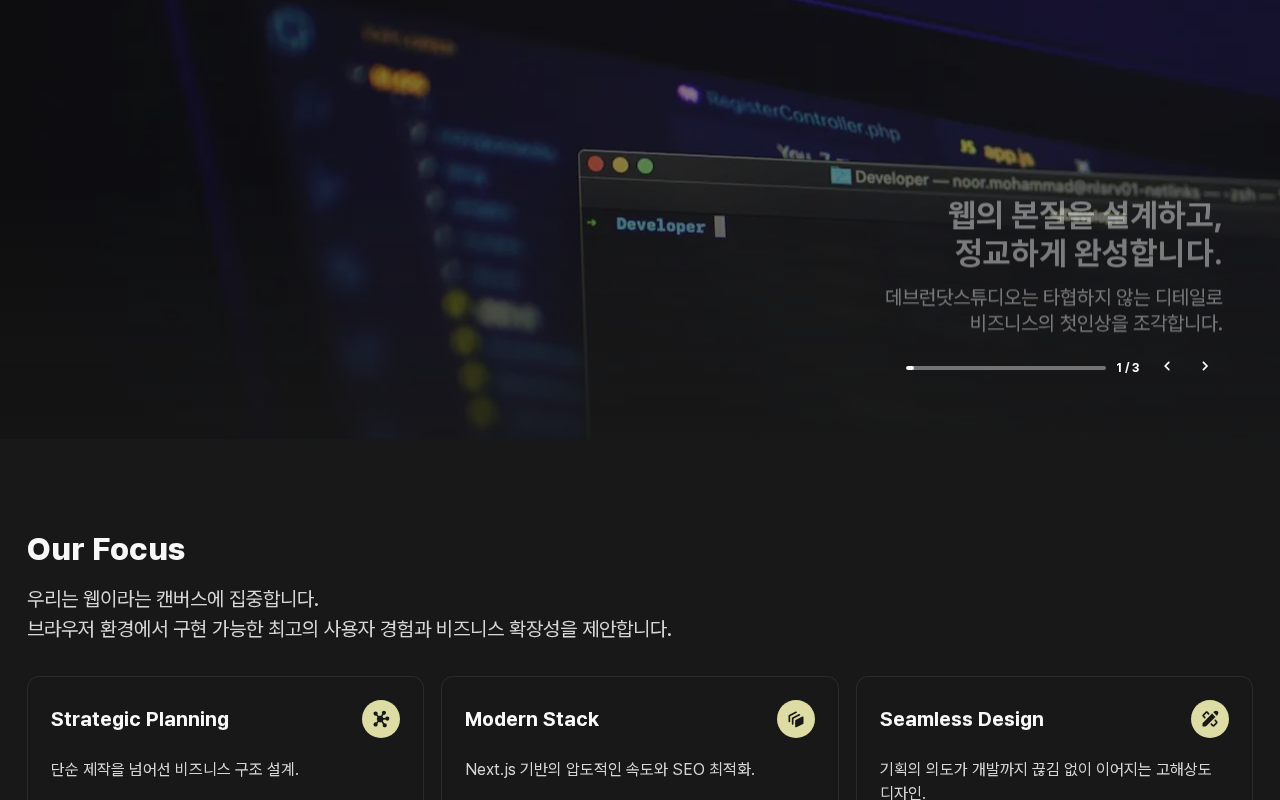
Task: Click the hero subtitle line '비즈니스의 첫인상을 조각합니다.'
Action: point(1096,323)
